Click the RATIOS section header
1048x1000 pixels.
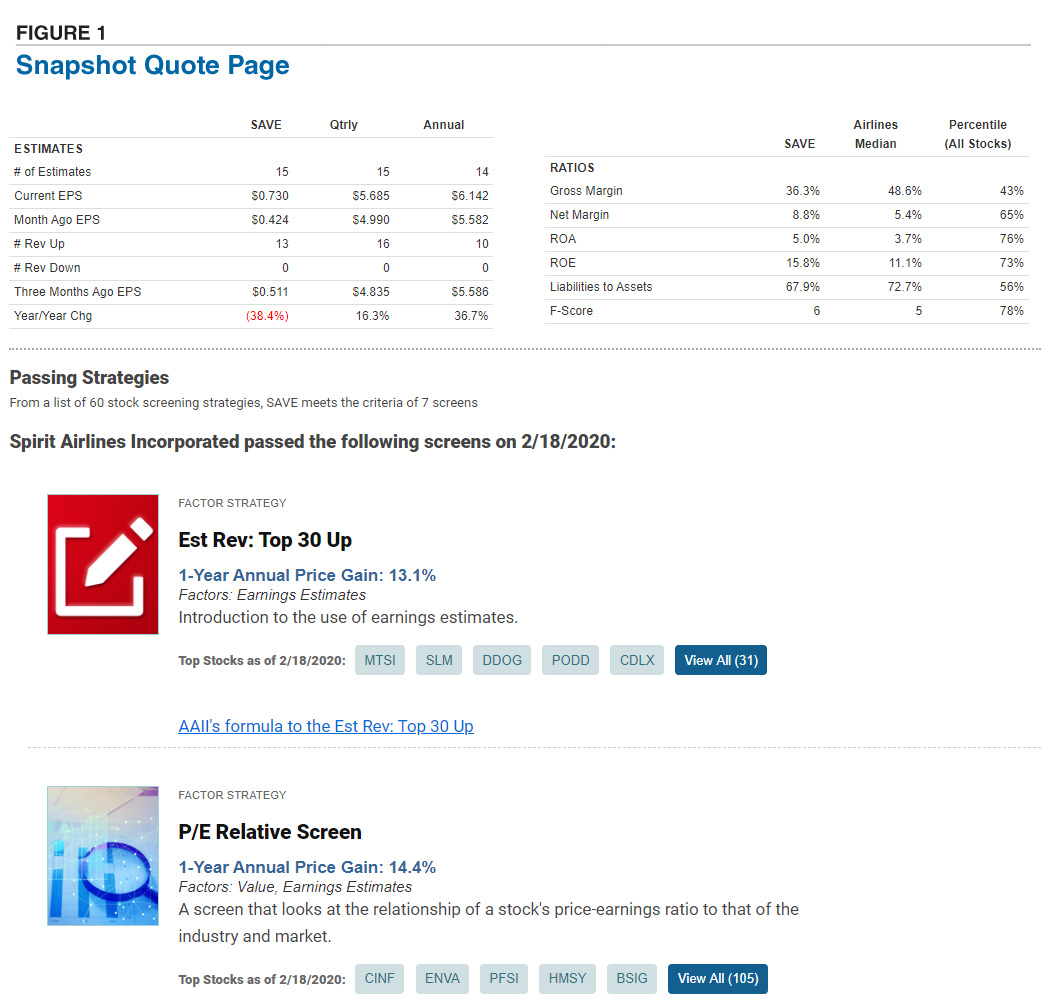572,168
